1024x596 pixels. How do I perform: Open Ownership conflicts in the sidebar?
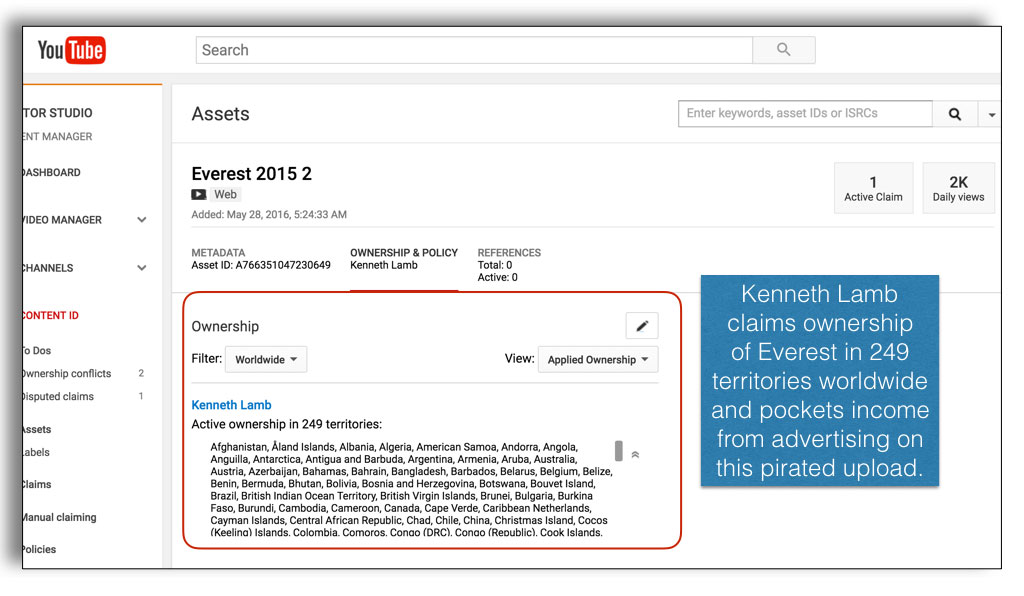(67, 373)
